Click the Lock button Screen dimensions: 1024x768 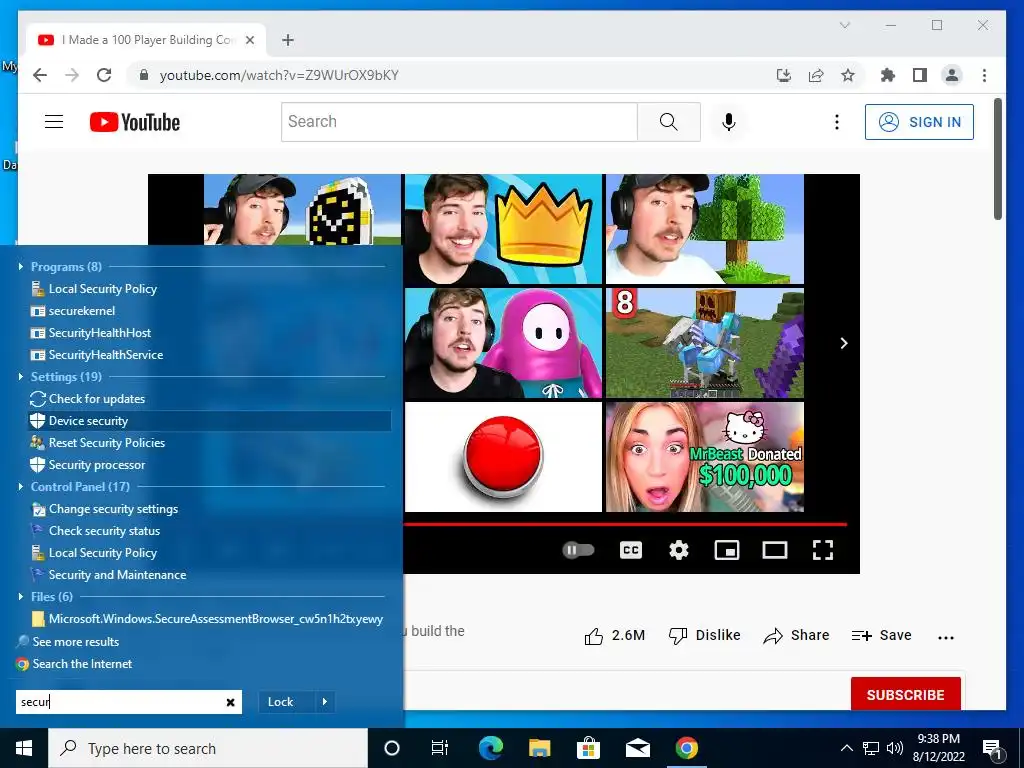(x=281, y=702)
